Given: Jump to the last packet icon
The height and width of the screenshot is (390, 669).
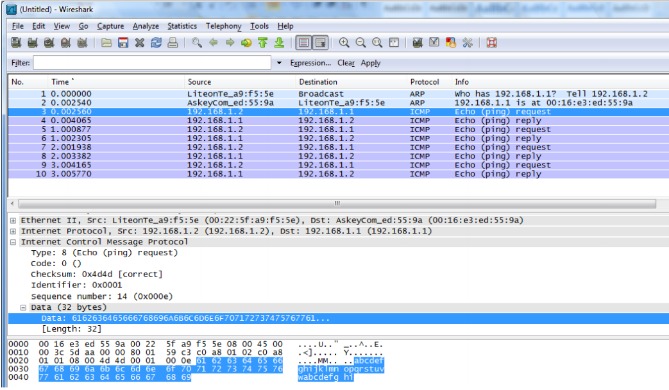Looking at the screenshot, I should point(279,43).
